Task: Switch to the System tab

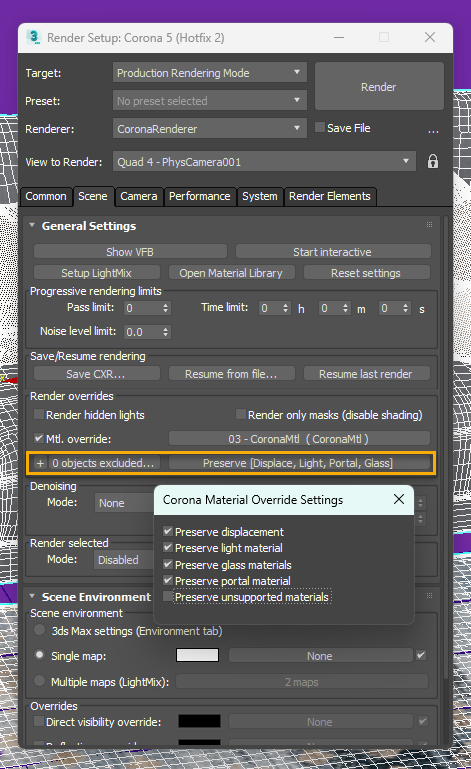Action: [x=260, y=196]
